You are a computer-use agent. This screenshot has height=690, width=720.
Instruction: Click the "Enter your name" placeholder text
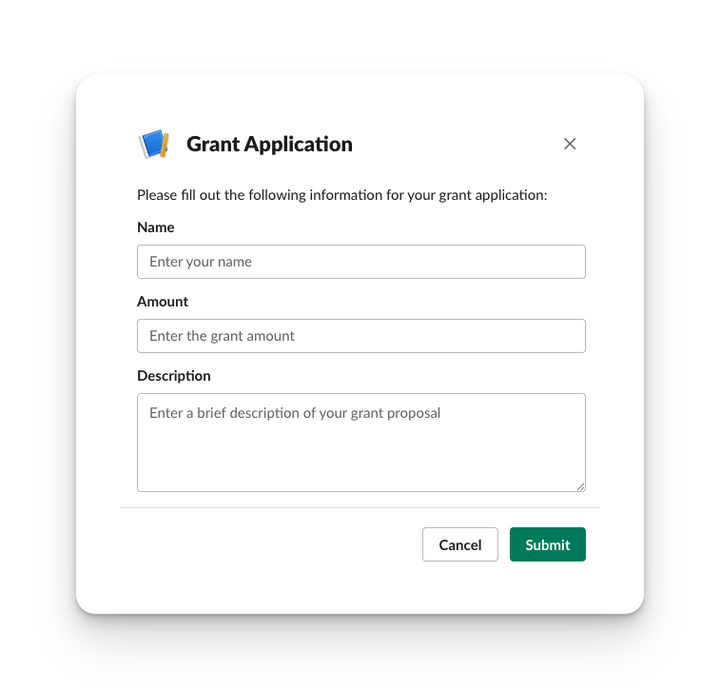(x=200, y=262)
